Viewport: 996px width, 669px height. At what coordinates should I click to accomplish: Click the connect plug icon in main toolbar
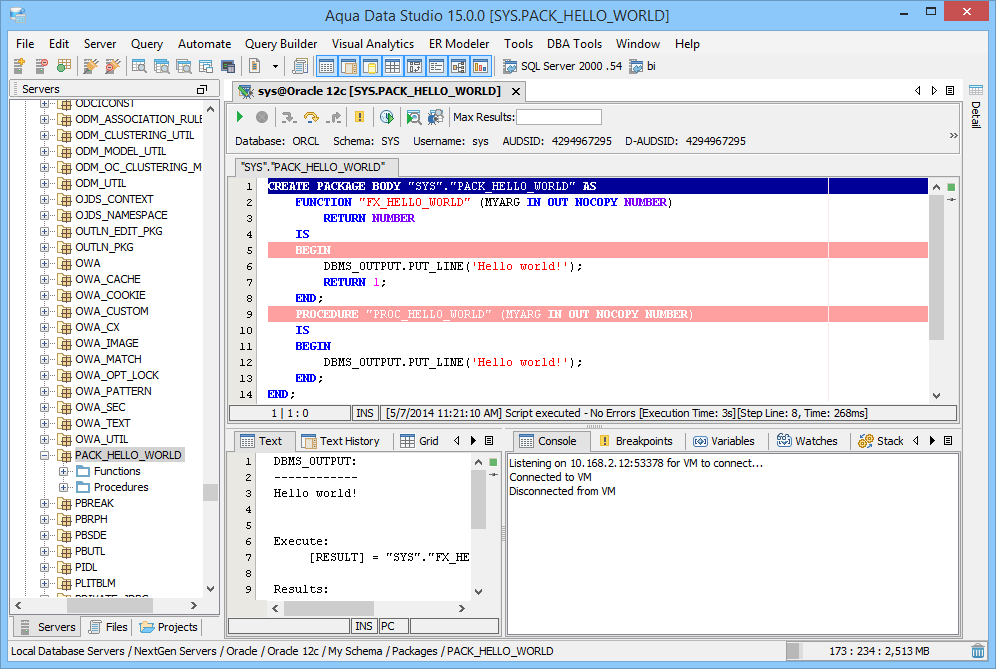tap(90, 65)
